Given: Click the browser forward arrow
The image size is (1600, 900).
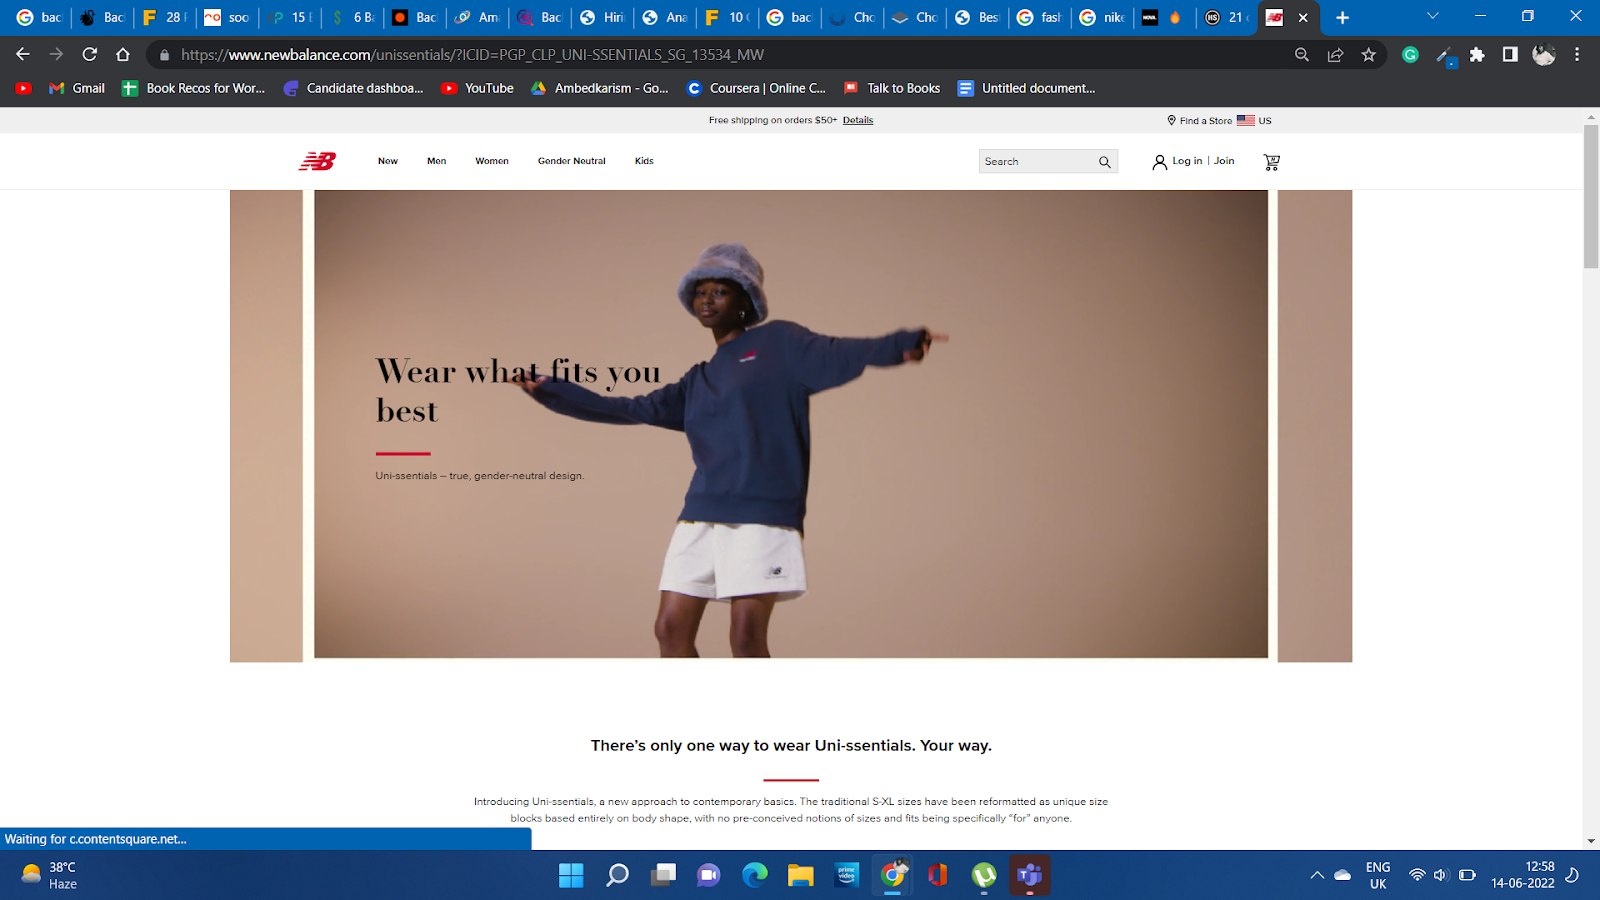Looking at the screenshot, I should (x=56, y=55).
